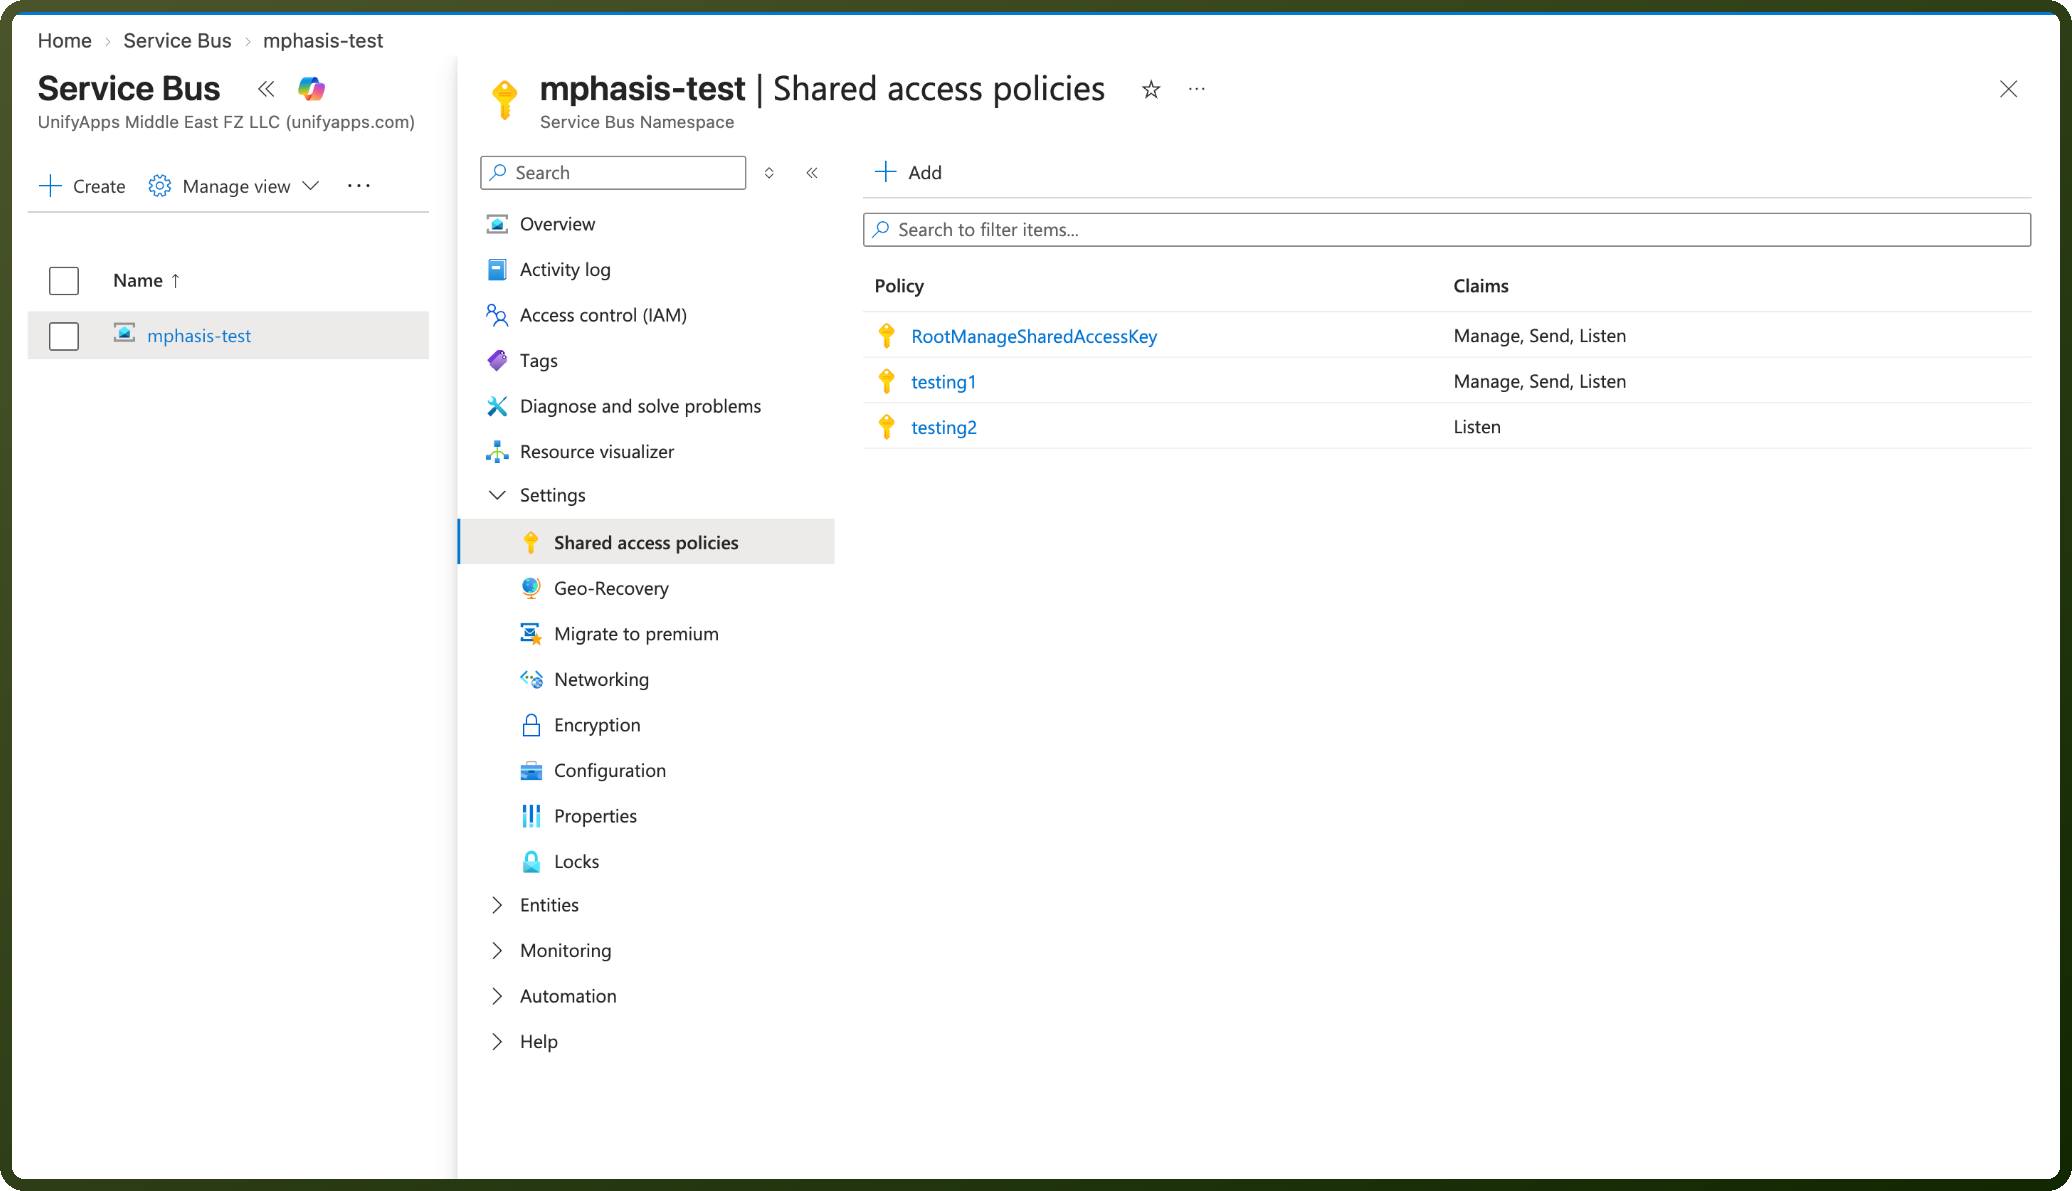Image resolution: width=2072 pixels, height=1191 pixels.
Task: Open more options ellipsis beside page title
Action: (x=1197, y=89)
